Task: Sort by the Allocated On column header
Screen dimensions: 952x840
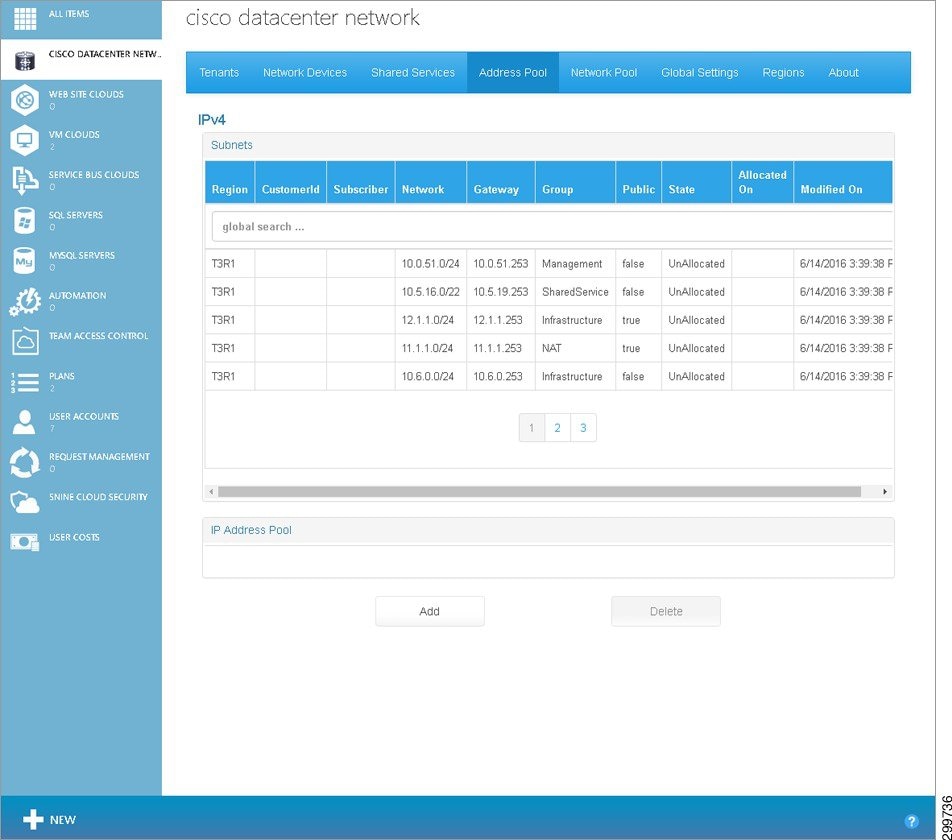Action: (762, 182)
